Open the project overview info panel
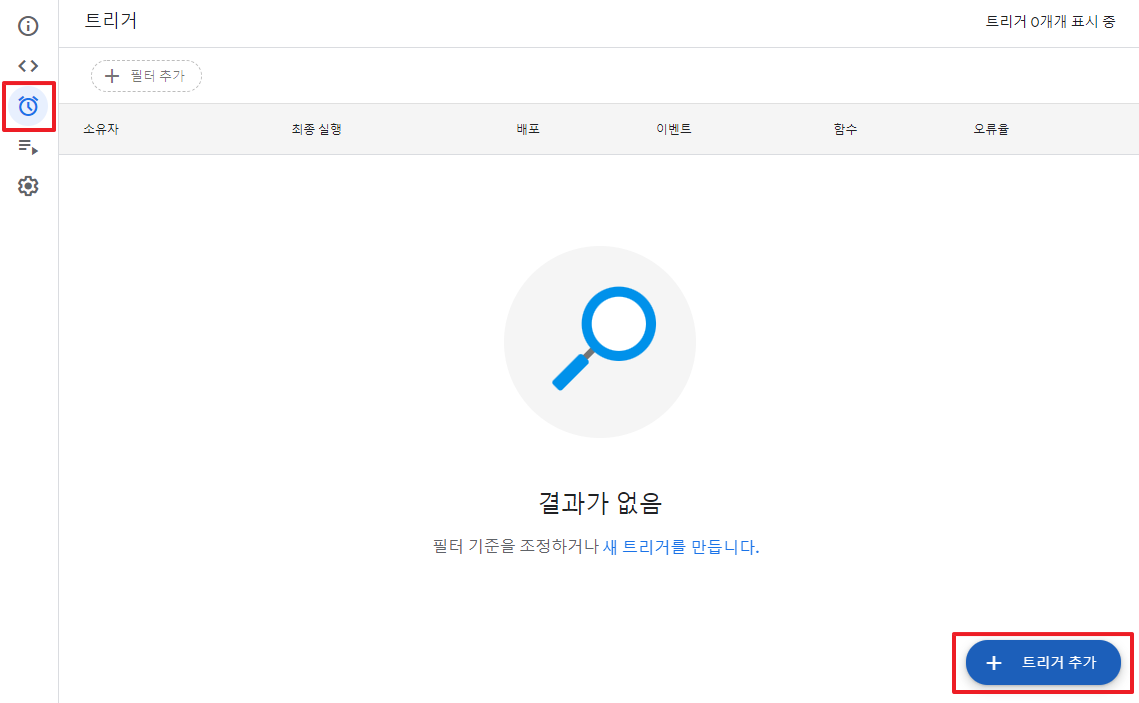Screen dimensions: 1139x703 click(27, 26)
